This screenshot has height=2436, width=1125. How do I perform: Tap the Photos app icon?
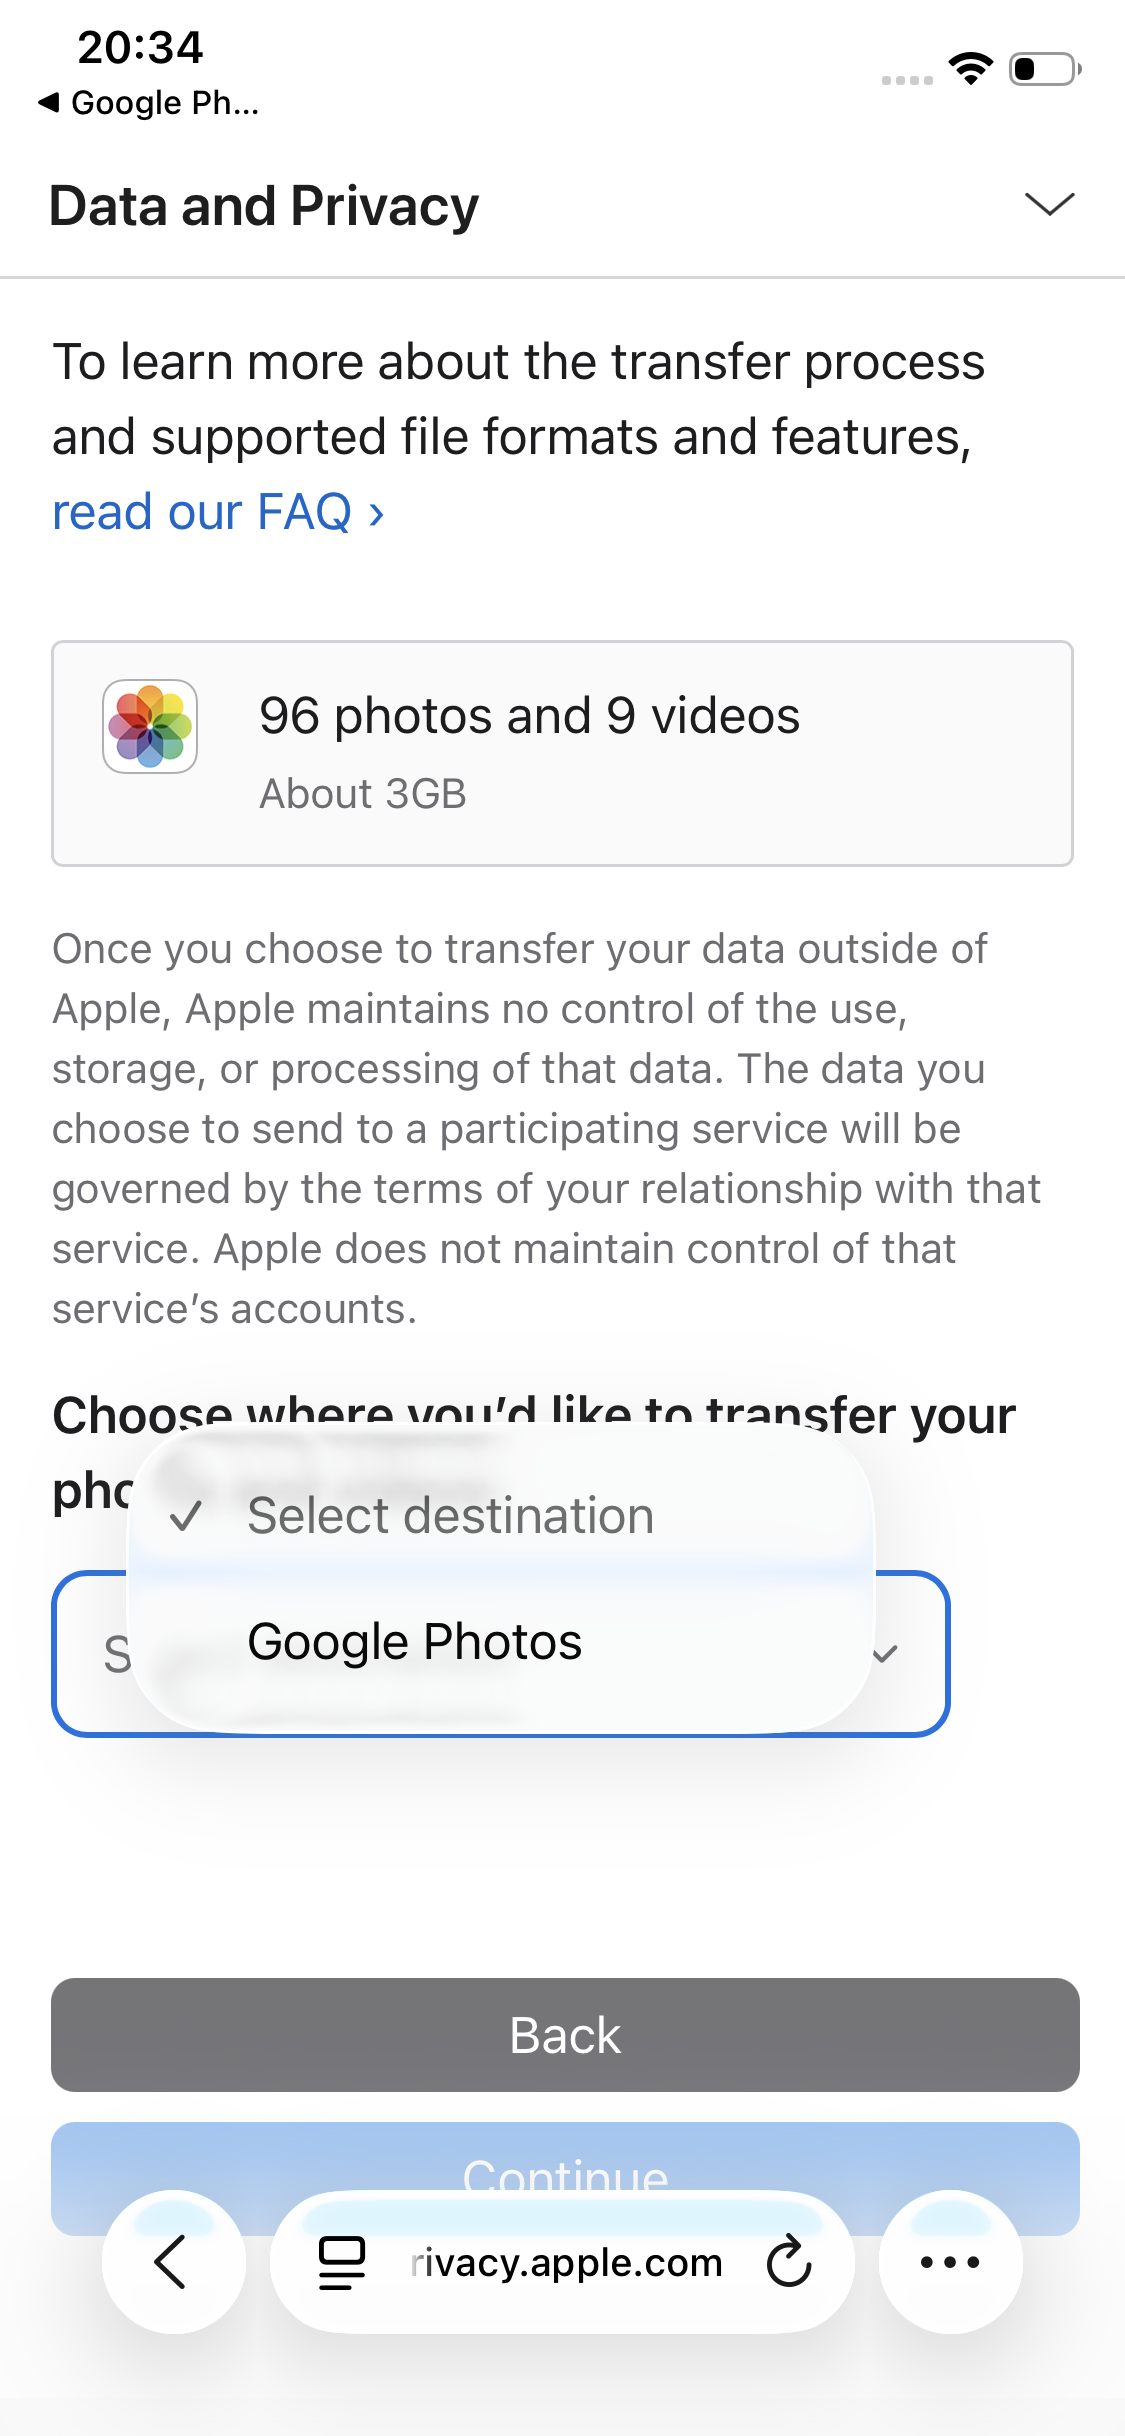click(x=150, y=727)
